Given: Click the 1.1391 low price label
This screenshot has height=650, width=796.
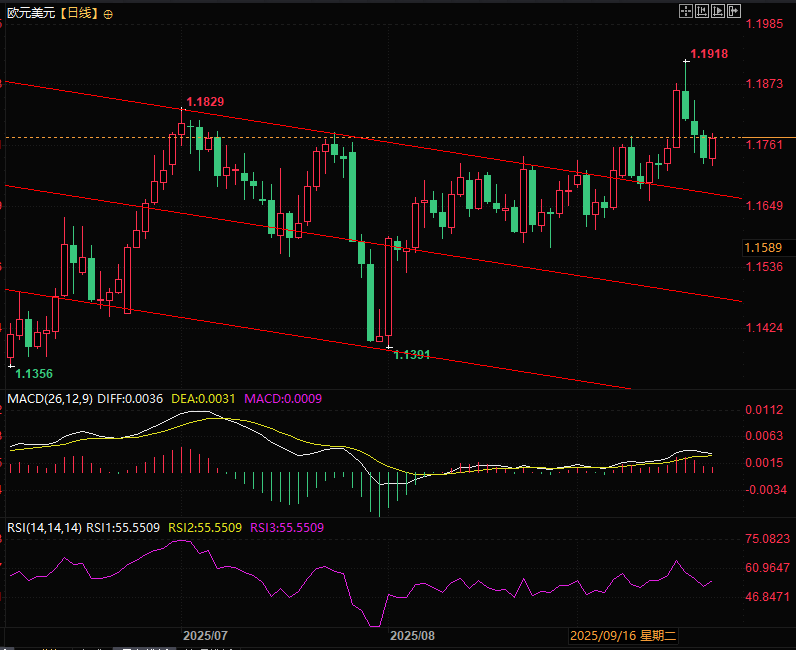Looking at the screenshot, I should [x=412, y=355].
